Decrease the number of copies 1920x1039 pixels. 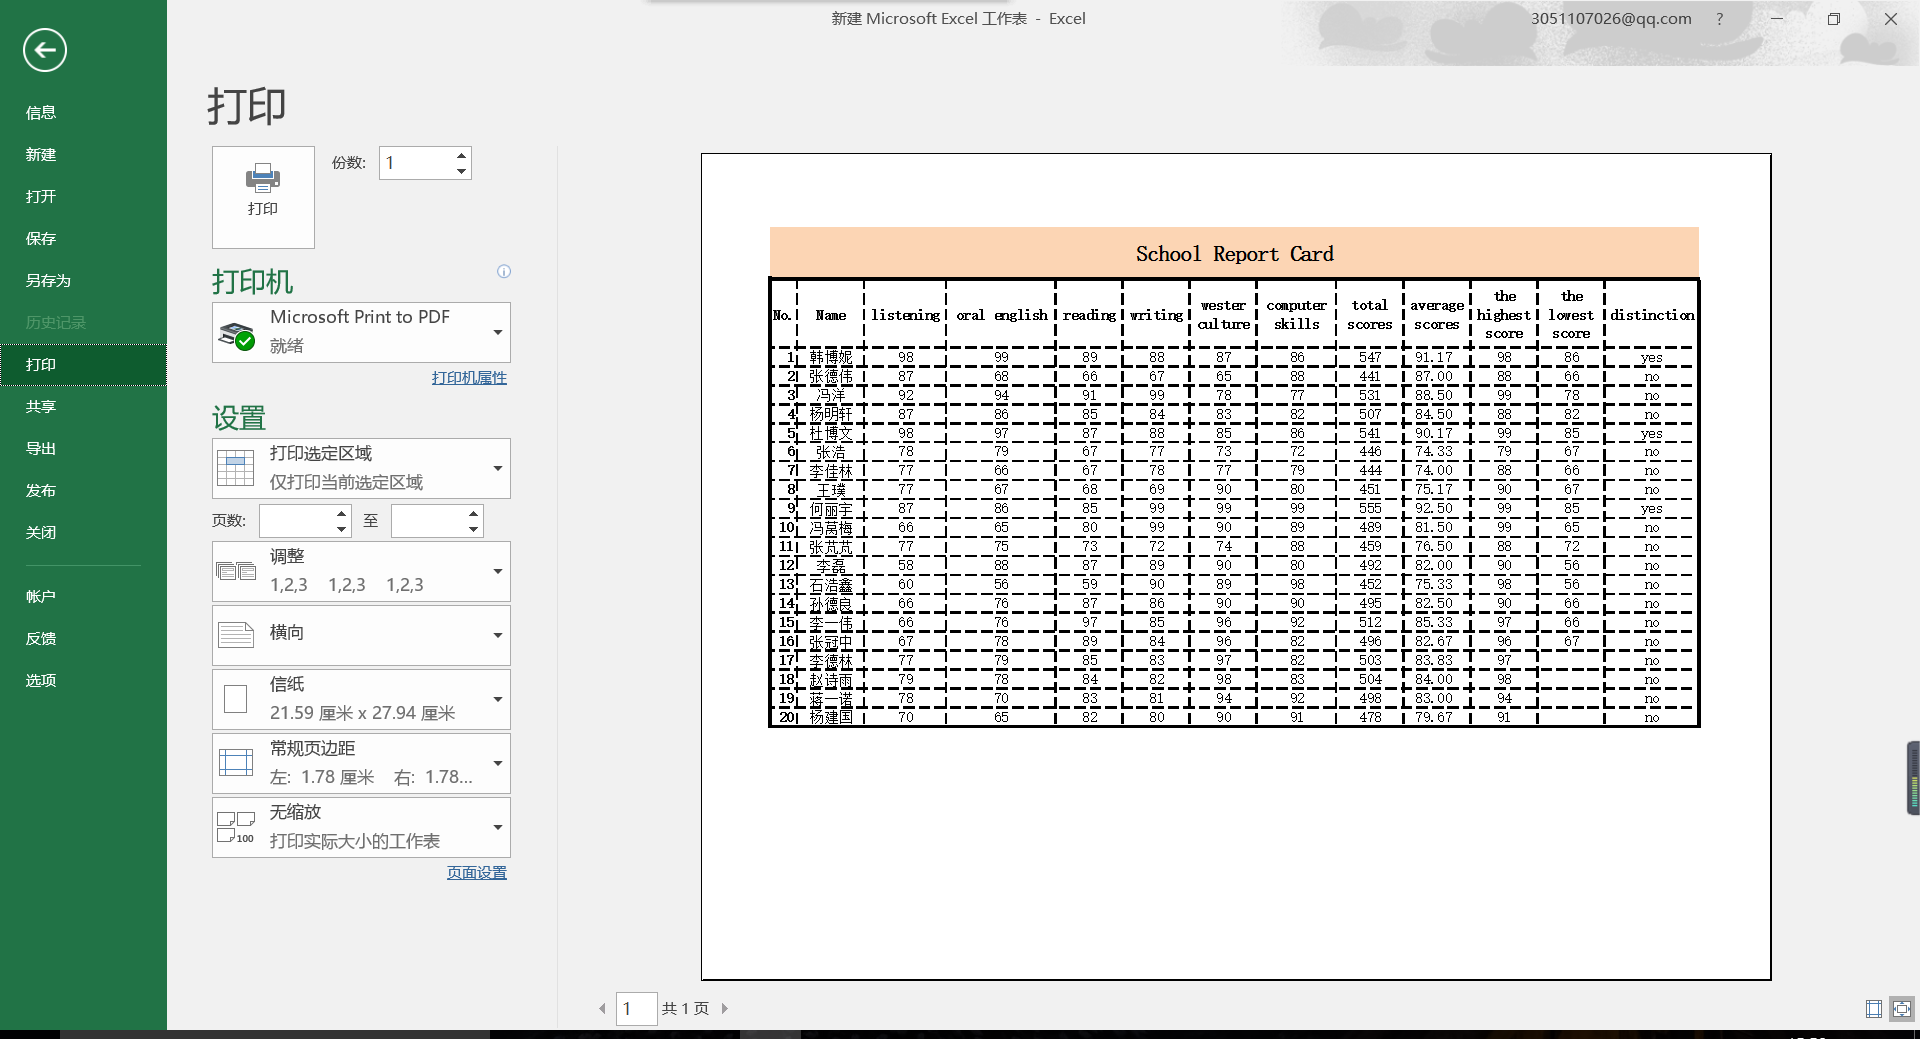461,171
